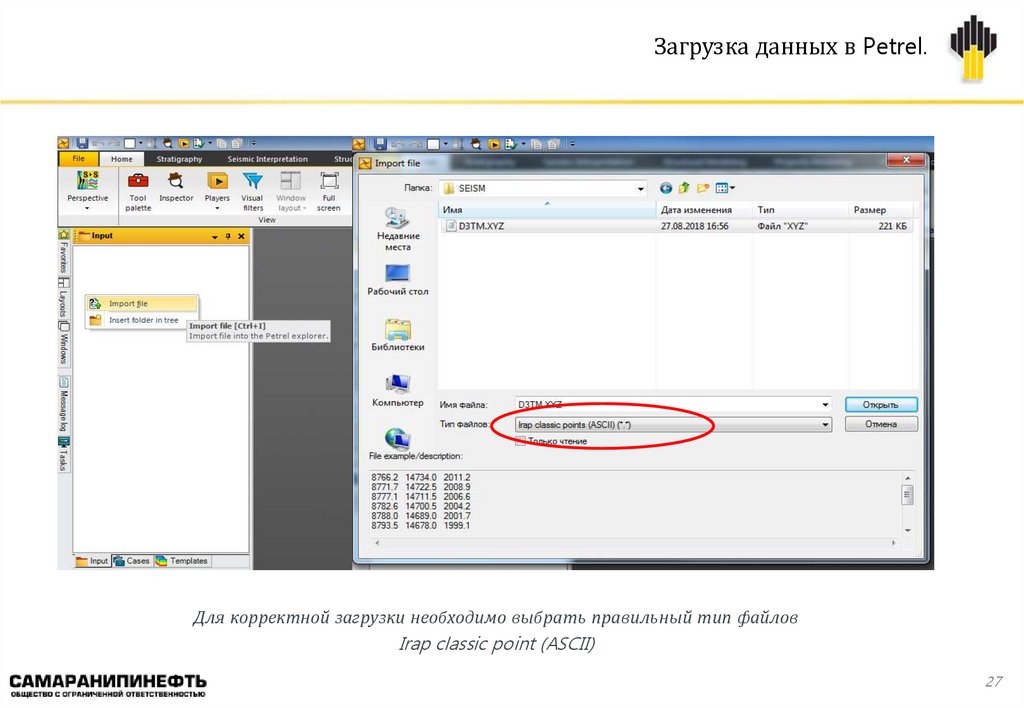Open the Windows side tab
Image resolution: width=1024 pixels, height=708 pixels.
pyautogui.click(x=64, y=343)
